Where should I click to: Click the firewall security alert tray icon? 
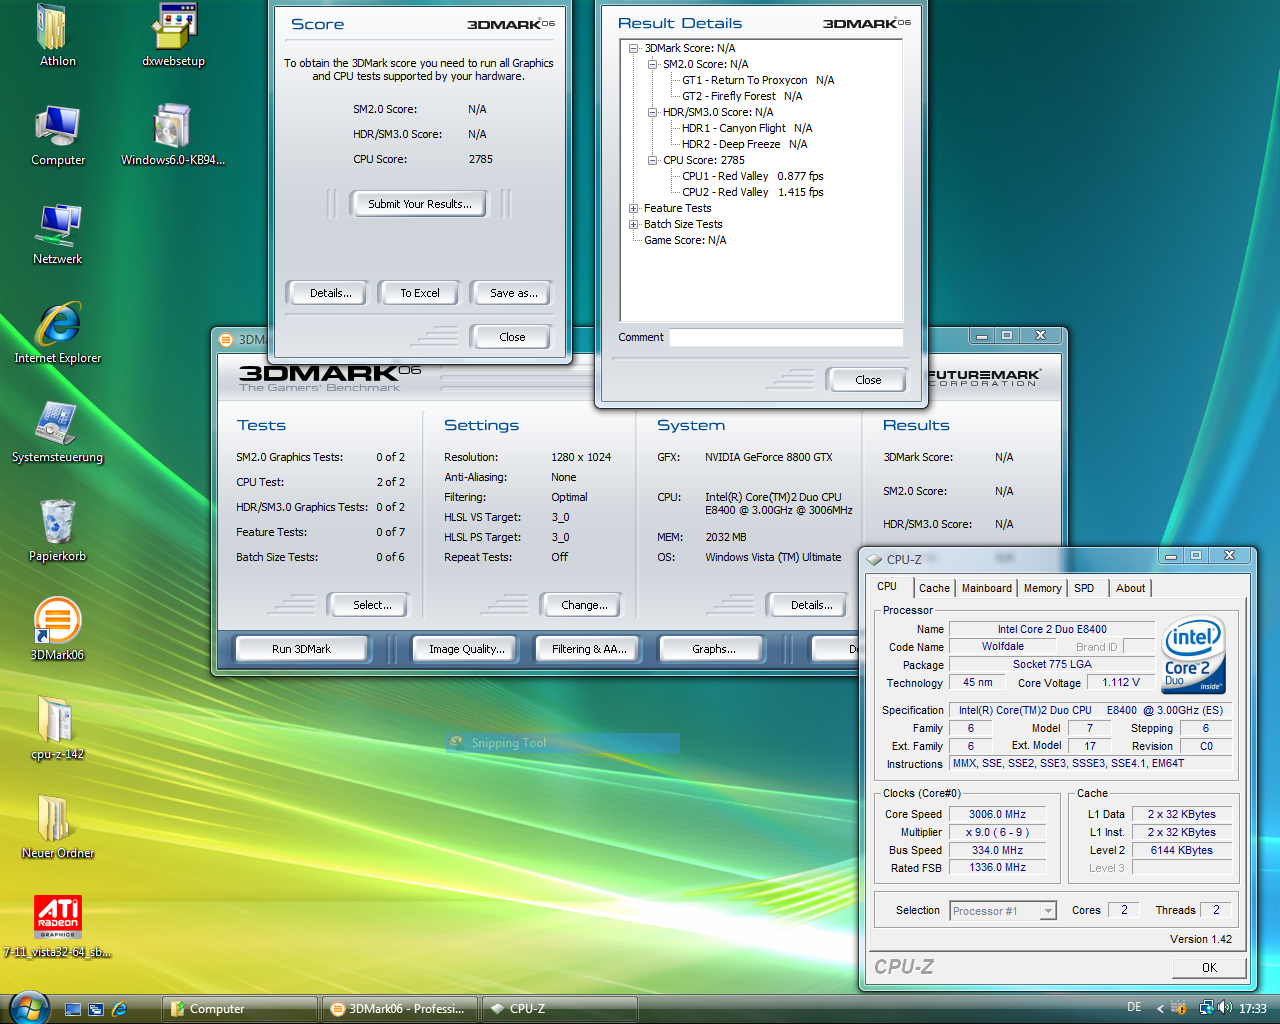[x=1179, y=1008]
